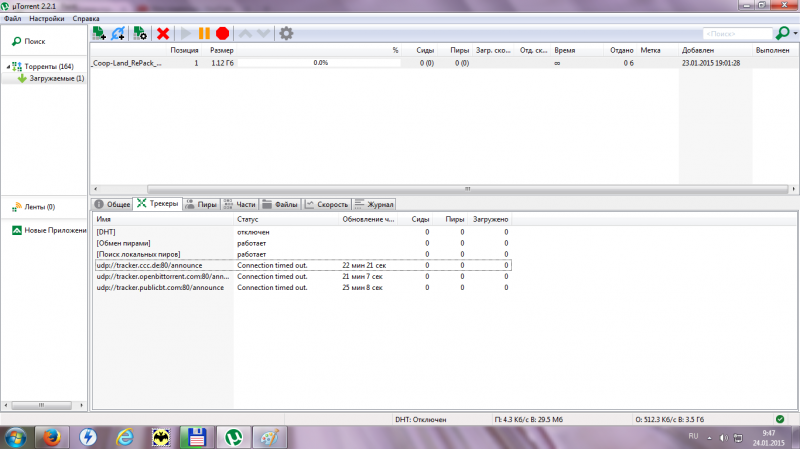
Task: Open Ленты (0) feeds in sidebar
Action: click(40, 207)
